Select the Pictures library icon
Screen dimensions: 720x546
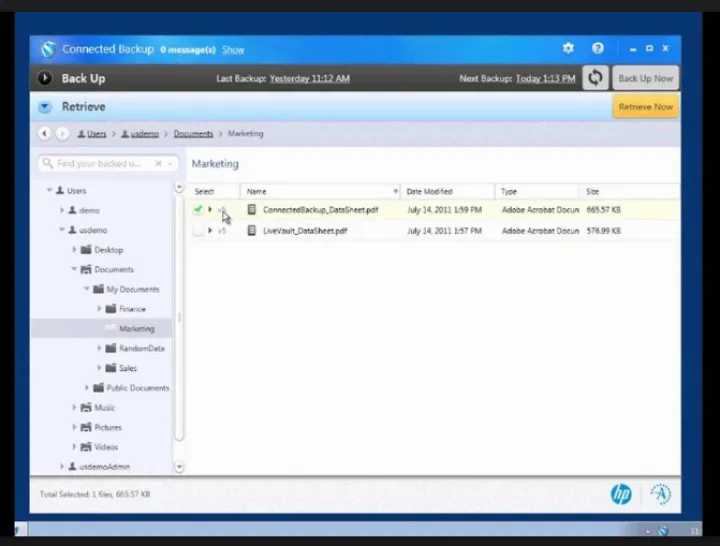coord(86,427)
